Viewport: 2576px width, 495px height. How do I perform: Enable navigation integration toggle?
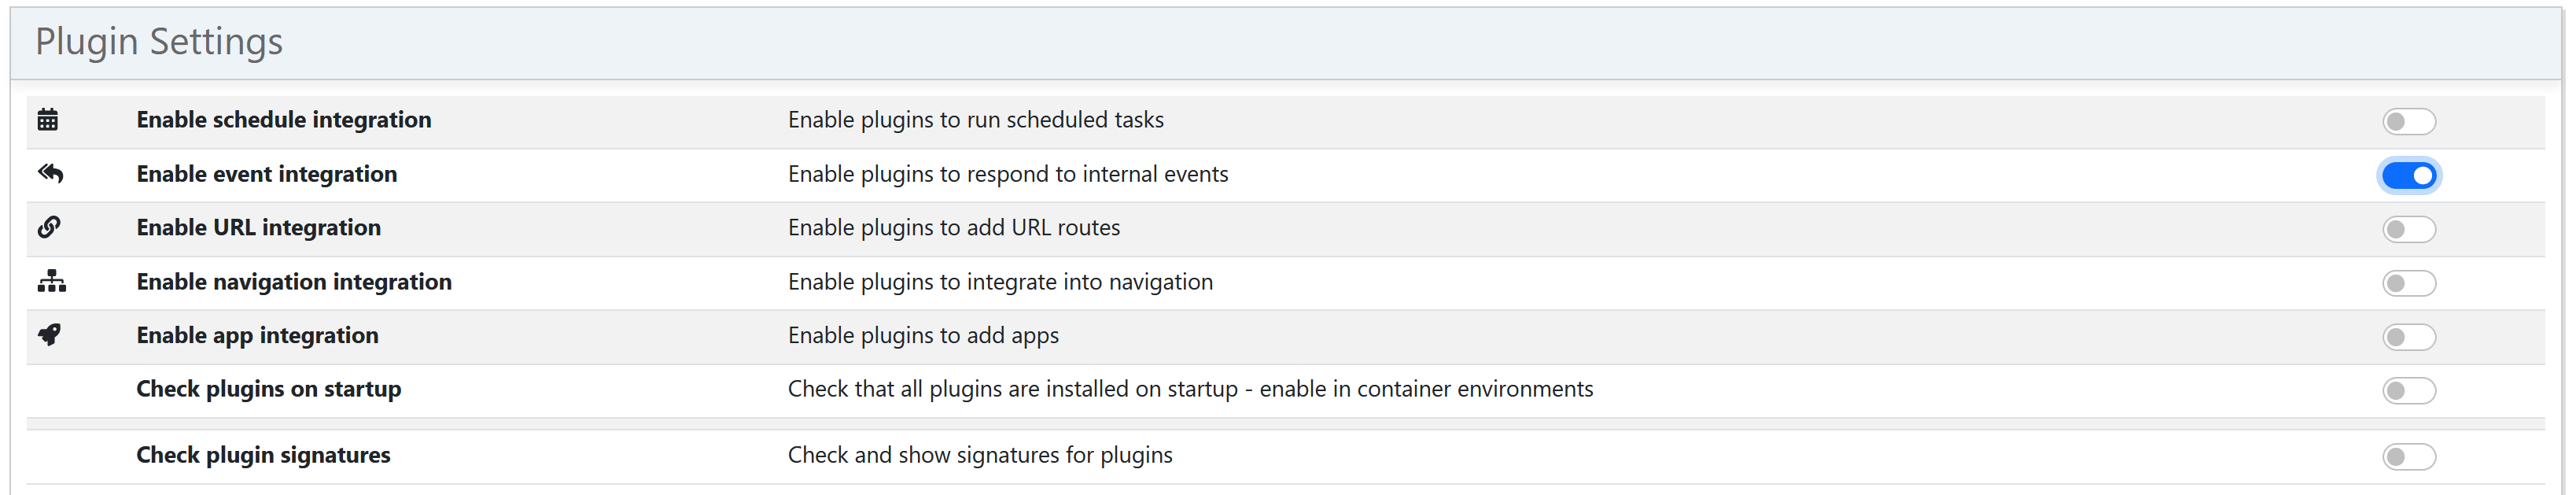click(x=2410, y=283)
